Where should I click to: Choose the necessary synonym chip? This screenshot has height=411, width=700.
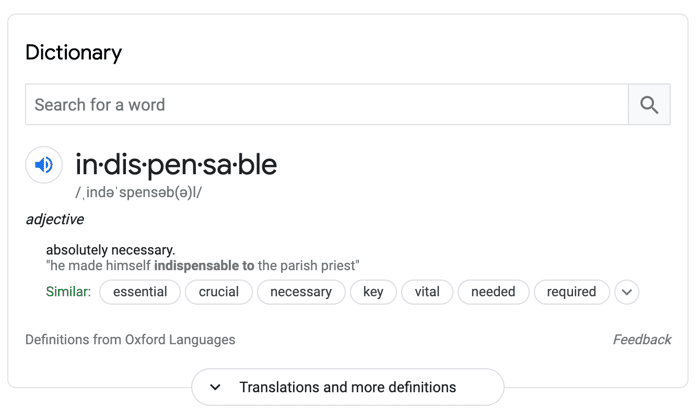coord(301,292)
